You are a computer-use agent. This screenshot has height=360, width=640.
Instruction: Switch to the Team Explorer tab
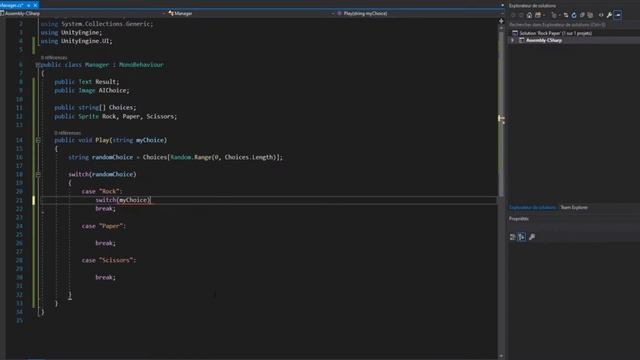click(x=574, y=207)
